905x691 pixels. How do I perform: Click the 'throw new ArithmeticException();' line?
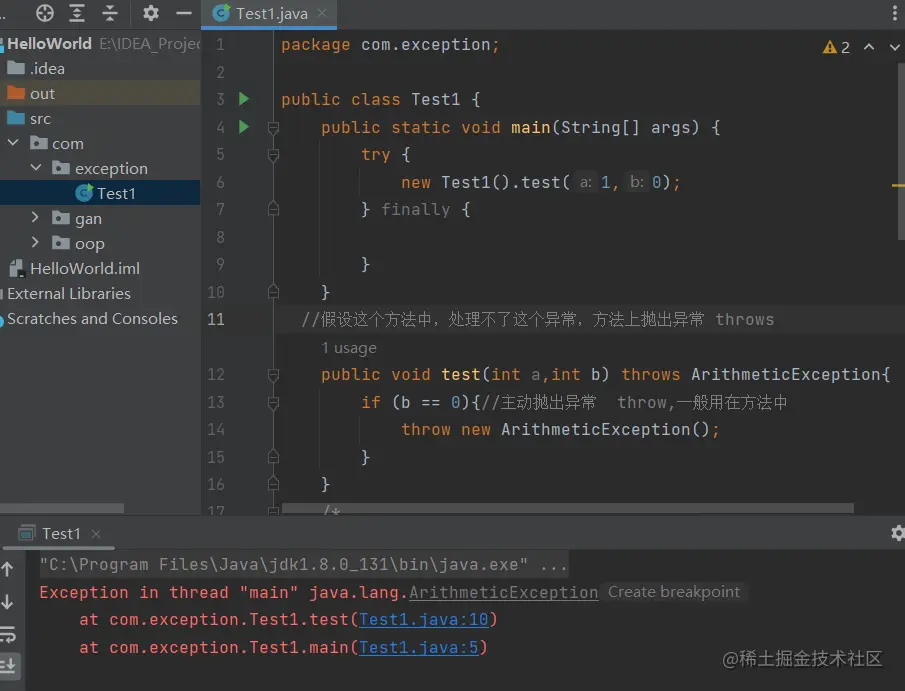pyautogui.click(x=560, y=429)
